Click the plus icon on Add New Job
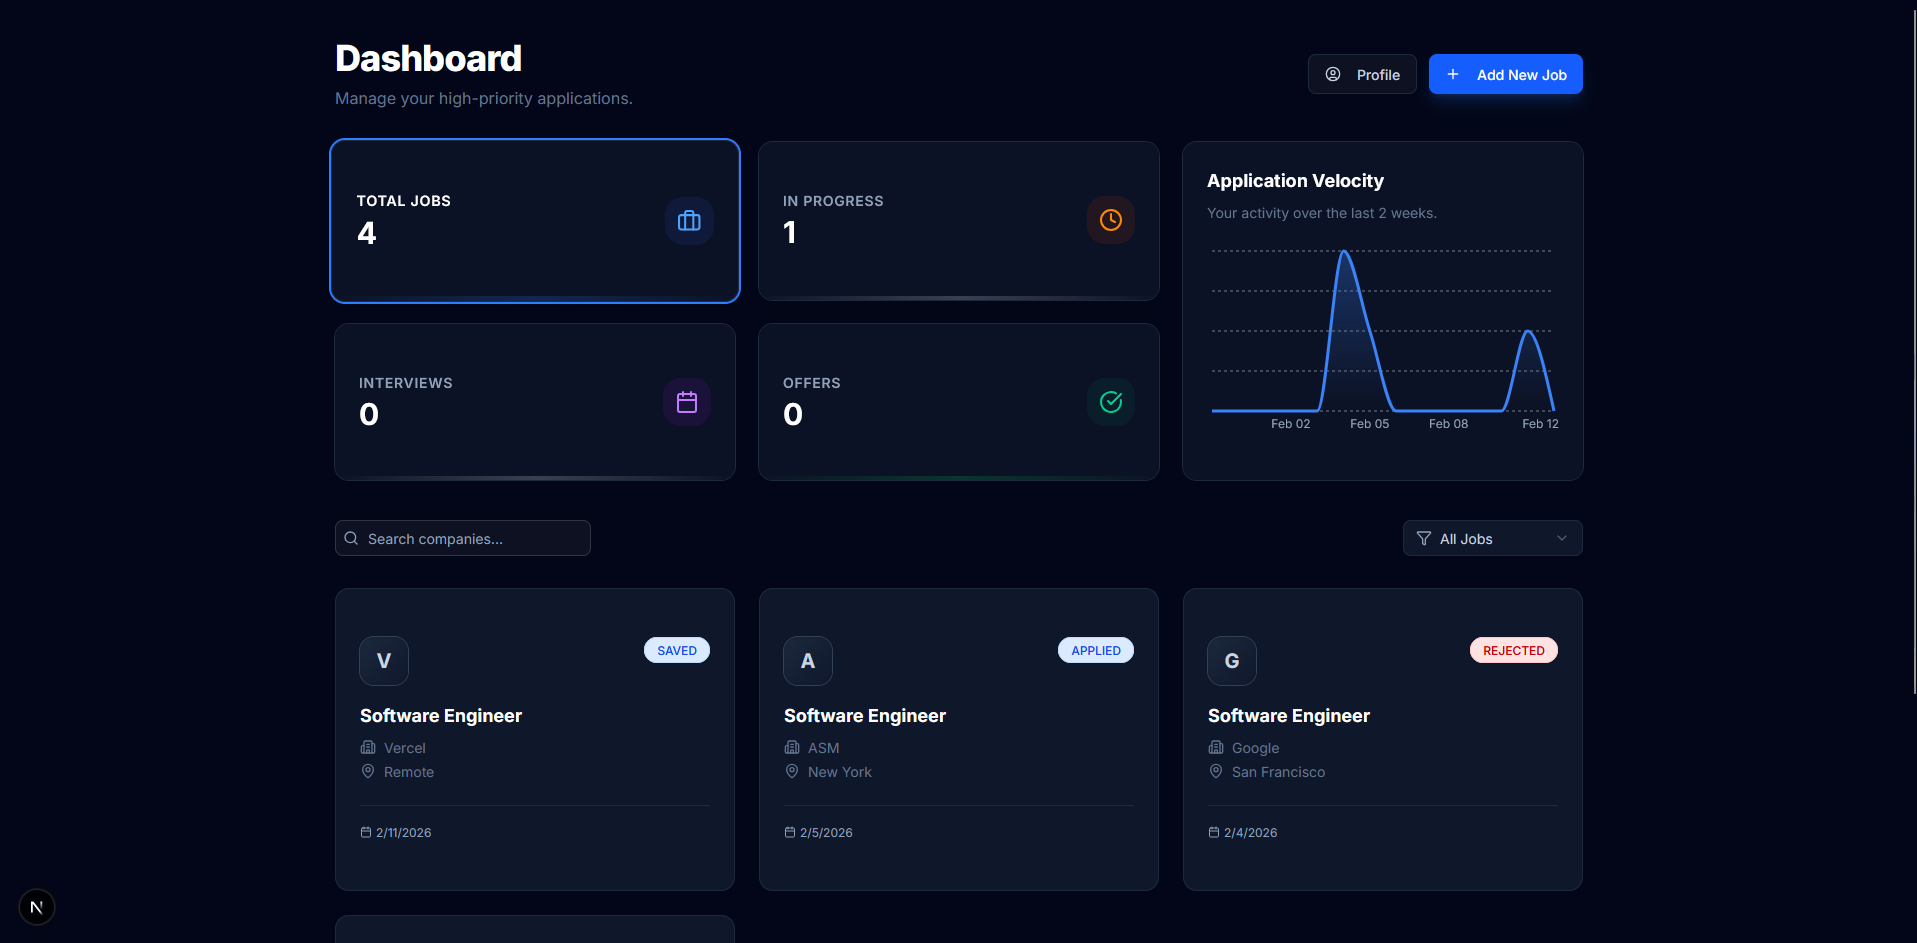This screenshot has width=1917, height=943. [1452, 74]
